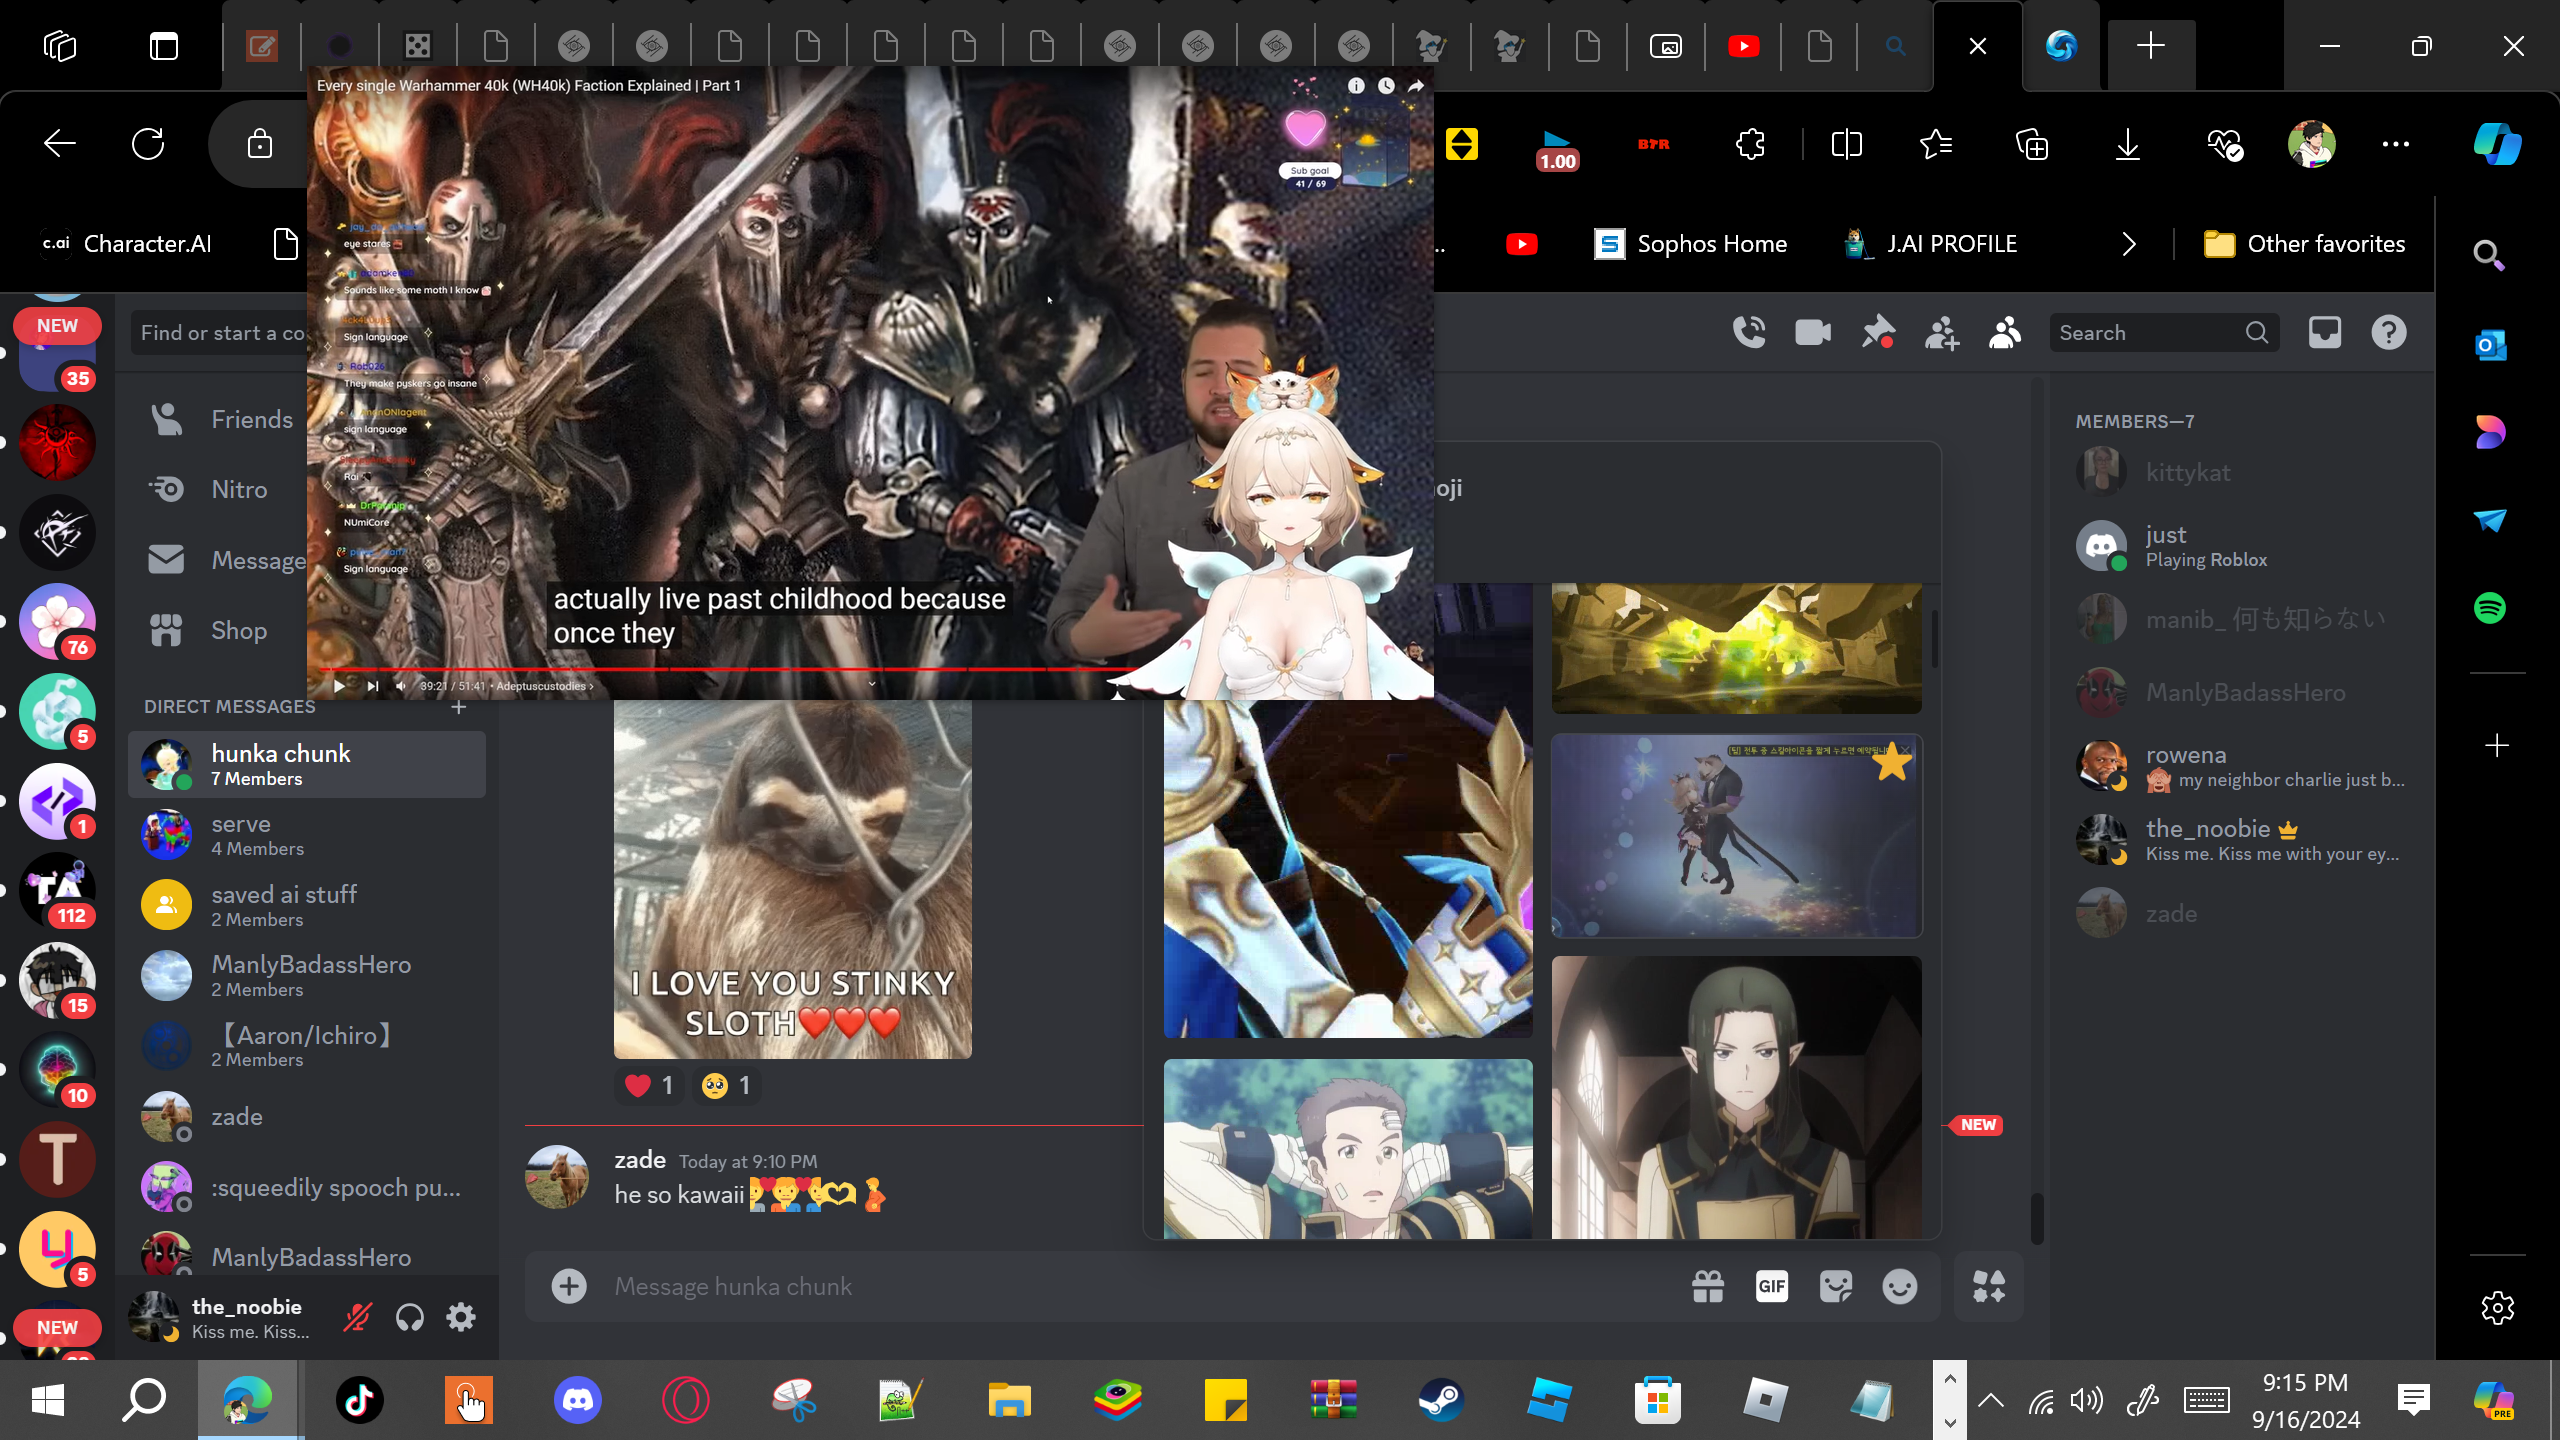Open the Aaron/Ichiro group chat

point(307,1046)
